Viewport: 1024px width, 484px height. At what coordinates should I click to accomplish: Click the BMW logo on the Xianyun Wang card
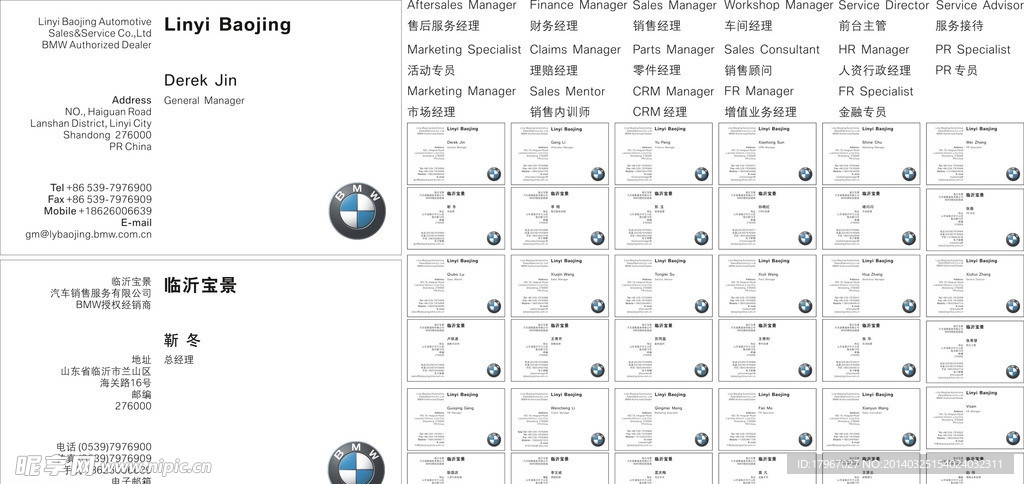[x=909, y=440]
